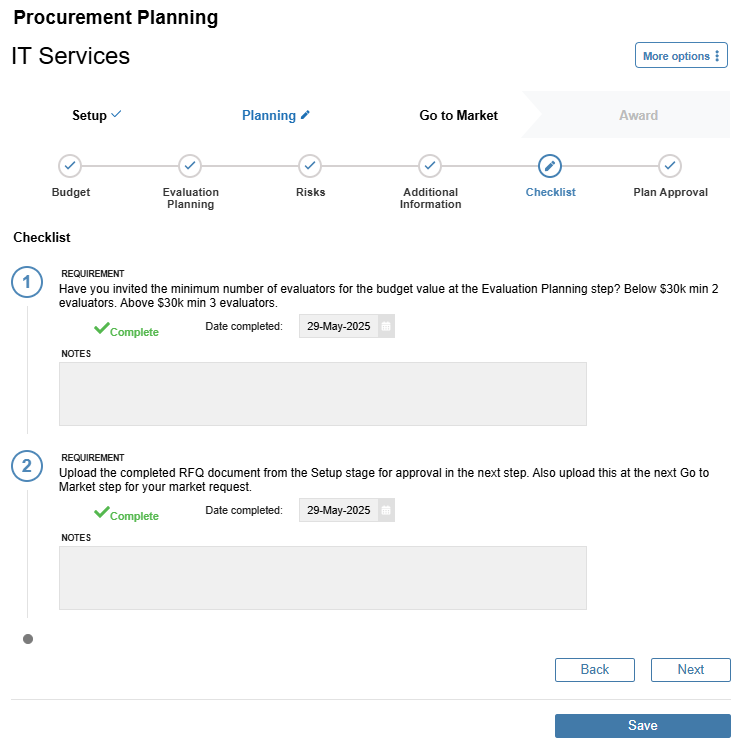Switch to the Setup stage tab
Image resolution: width=738 pixels, height=746 pixels.
(97, 115)
